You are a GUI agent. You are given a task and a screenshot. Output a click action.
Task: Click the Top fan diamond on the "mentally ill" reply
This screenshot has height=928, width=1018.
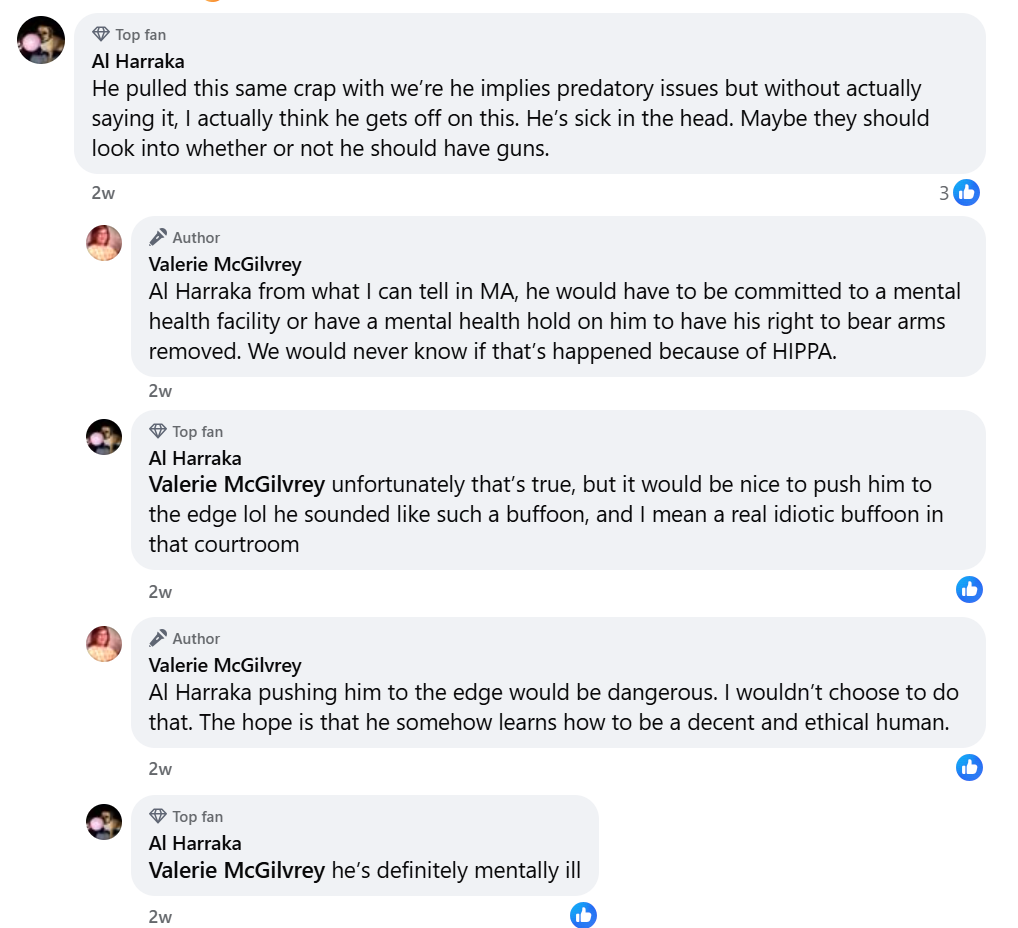158,816
